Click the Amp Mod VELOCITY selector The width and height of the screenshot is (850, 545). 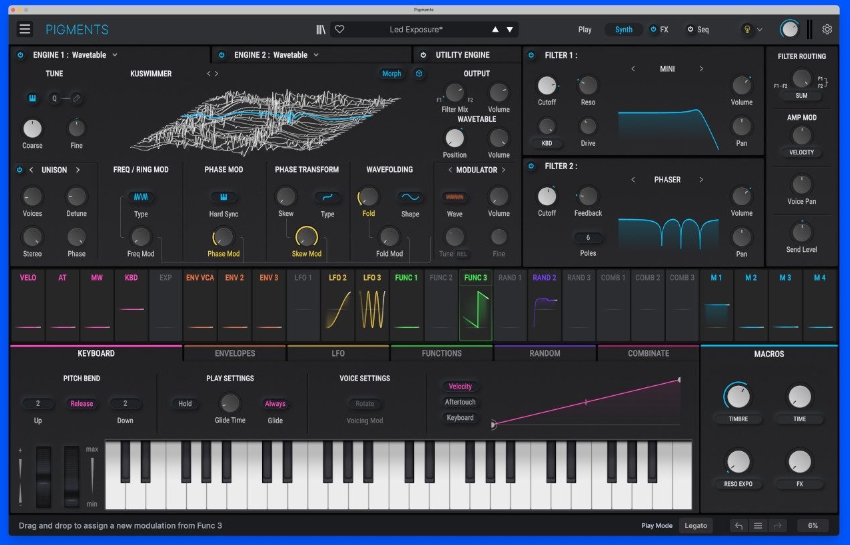coord(801,152)
